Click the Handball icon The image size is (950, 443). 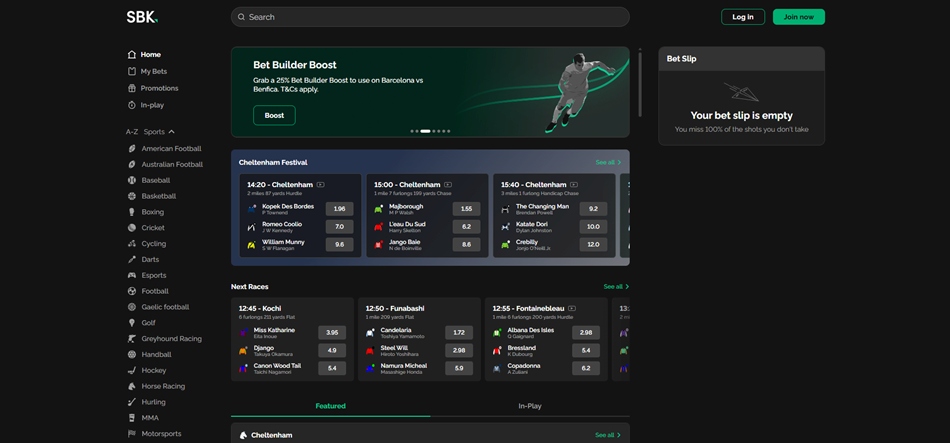point(131,355)
